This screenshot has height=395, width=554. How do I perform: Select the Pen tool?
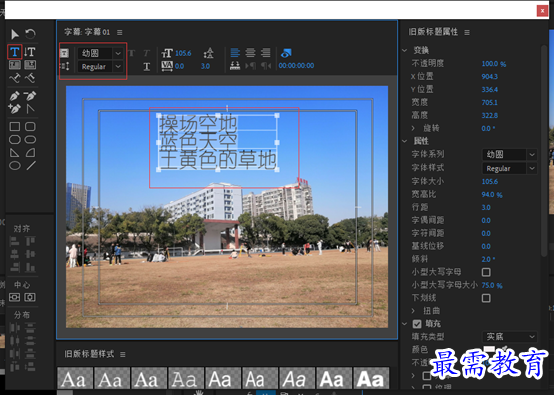[x=14, y=96]
